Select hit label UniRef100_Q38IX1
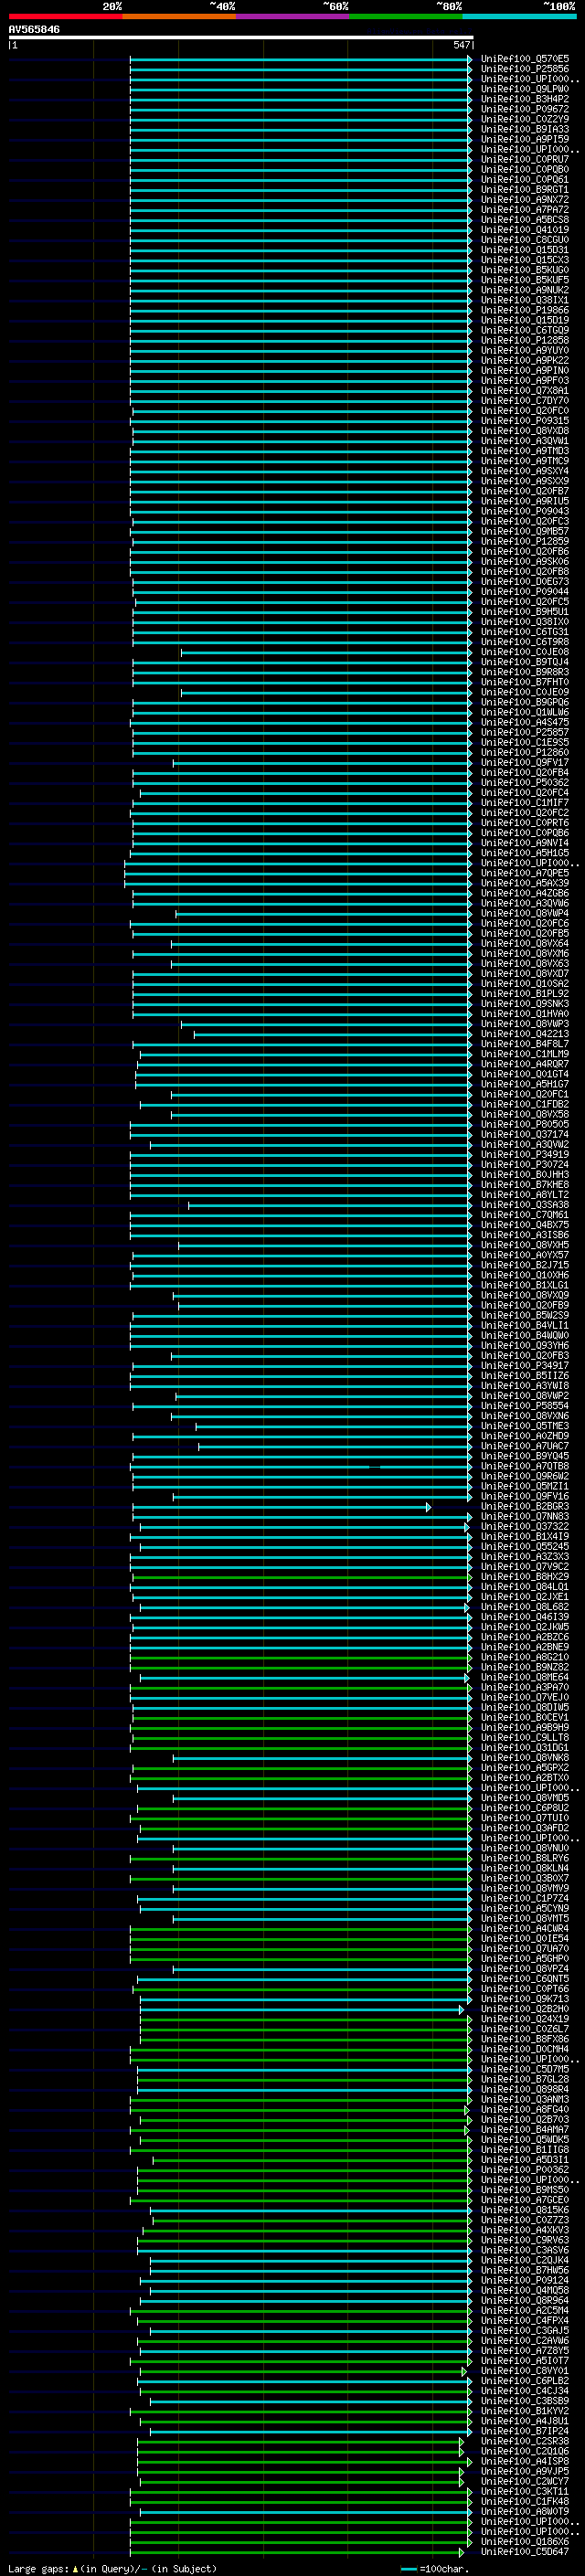Screen dimensions: 585x2576 coord(525,300)
